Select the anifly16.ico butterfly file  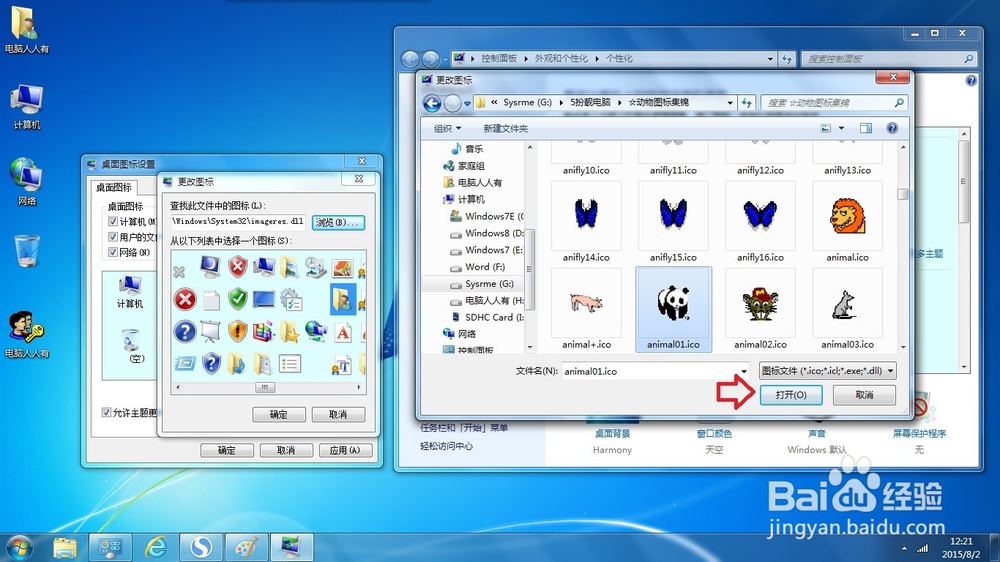[x=760, y=223]
